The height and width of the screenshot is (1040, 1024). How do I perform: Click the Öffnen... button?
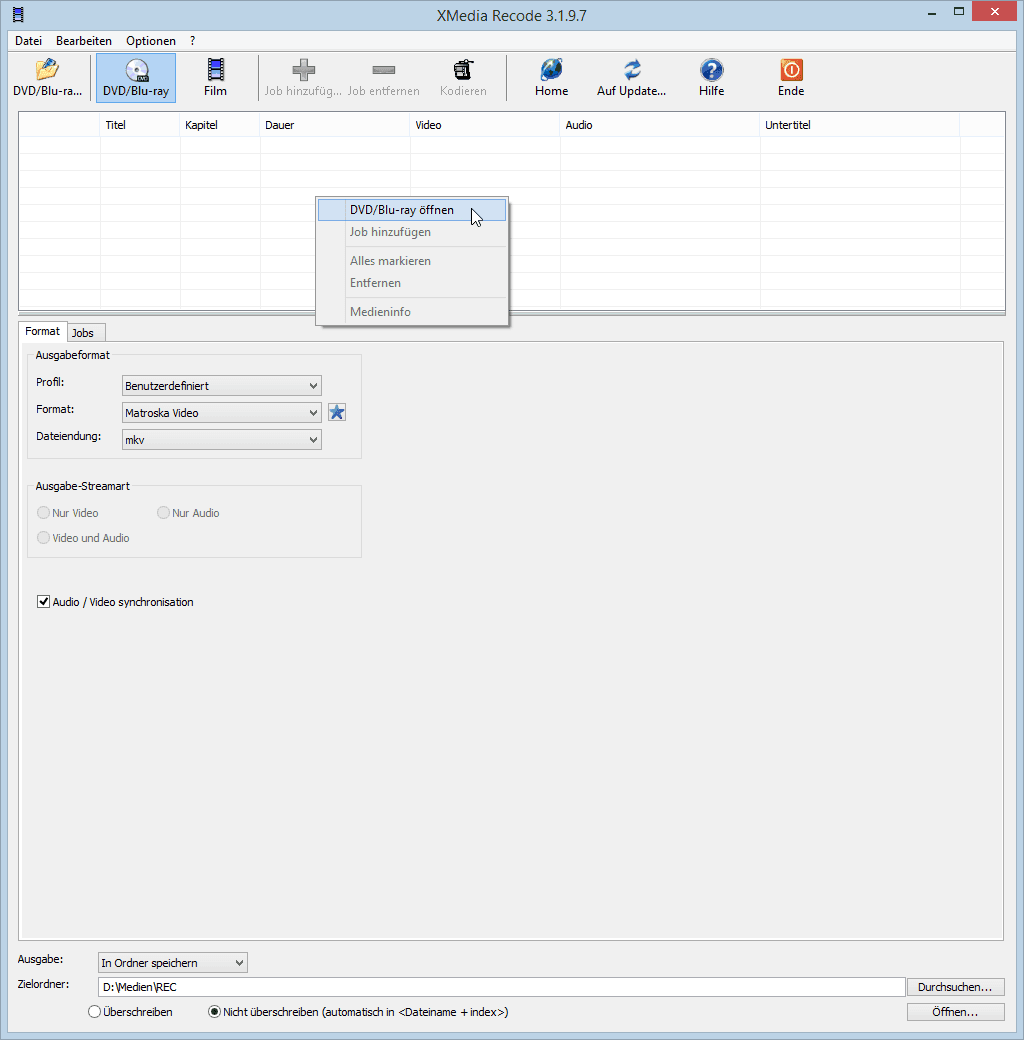point(955,1012)
